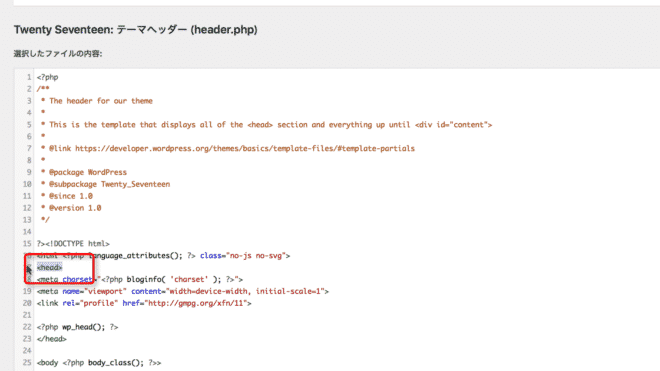The height and width of the screenshot is (371, 660).
Task: Click the meta viewport line
Action: (x=183, y=291)
